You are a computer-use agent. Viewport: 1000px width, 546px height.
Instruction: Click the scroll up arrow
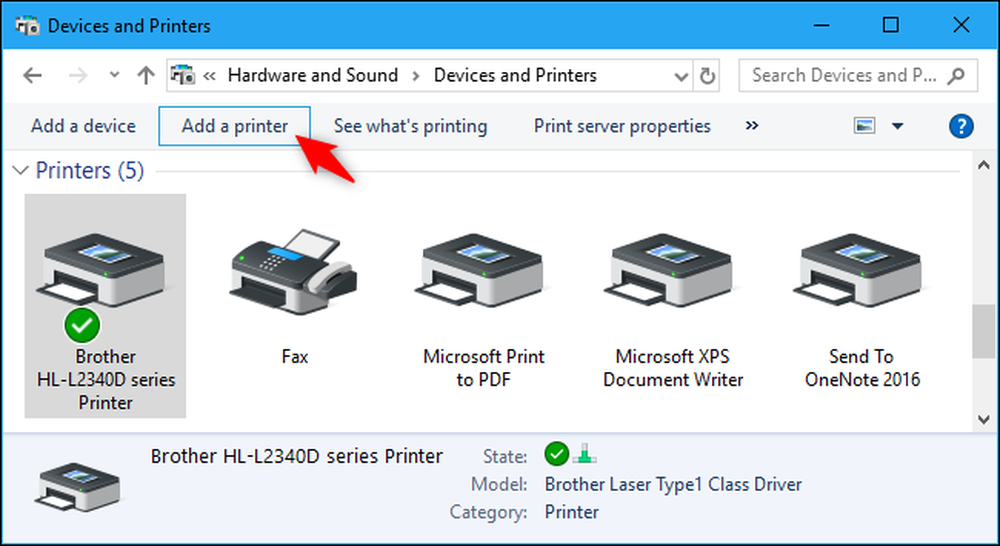click(x=983, y=165)
